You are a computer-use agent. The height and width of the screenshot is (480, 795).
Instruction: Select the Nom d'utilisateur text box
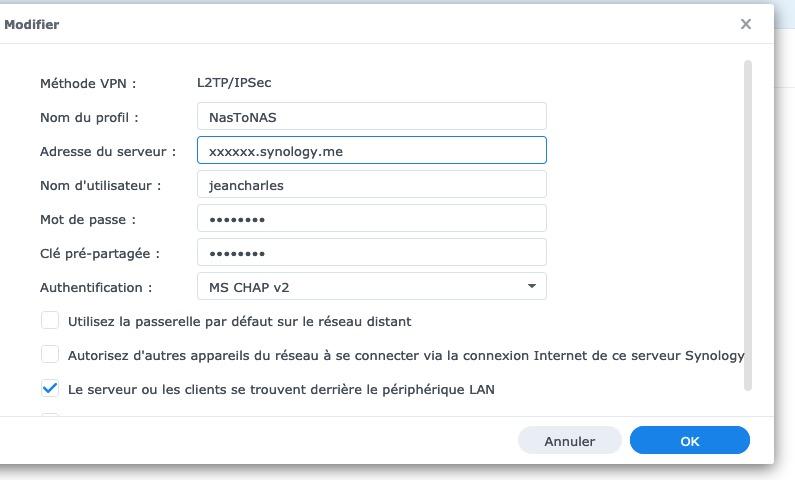[x=371, y=184]
